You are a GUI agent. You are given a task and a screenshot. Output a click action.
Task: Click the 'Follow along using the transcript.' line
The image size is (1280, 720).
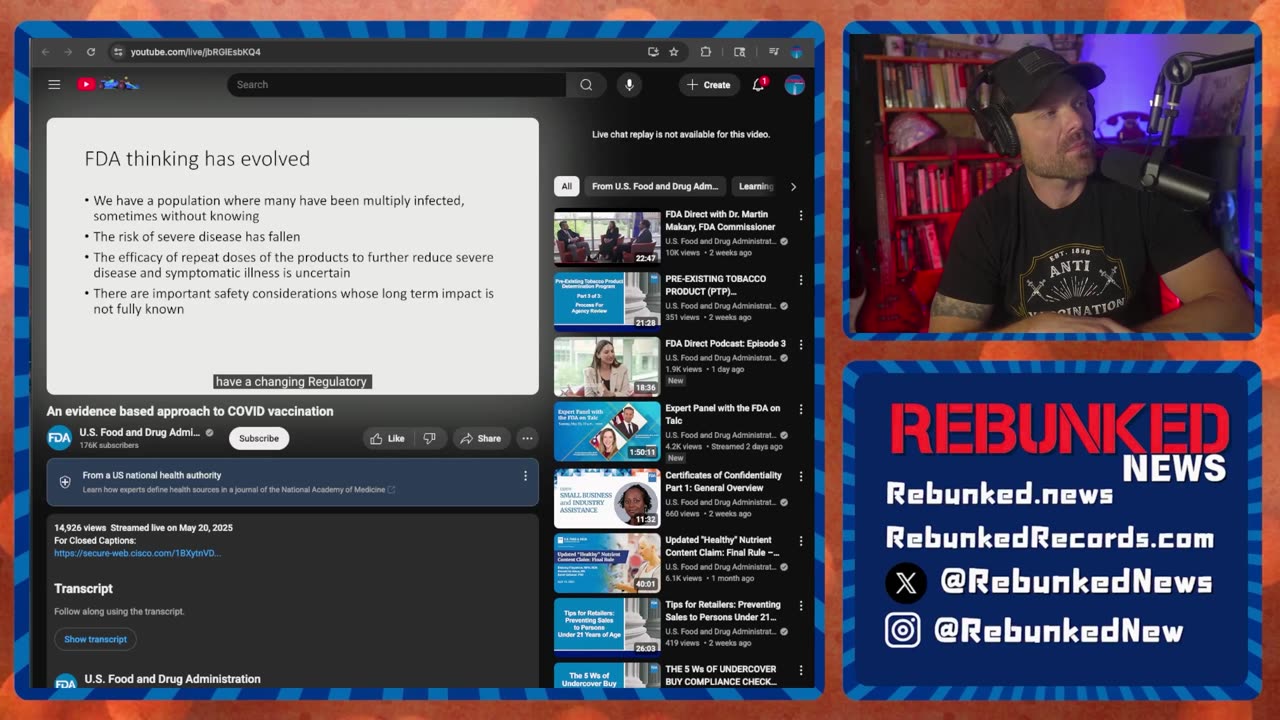pos(119,611)
